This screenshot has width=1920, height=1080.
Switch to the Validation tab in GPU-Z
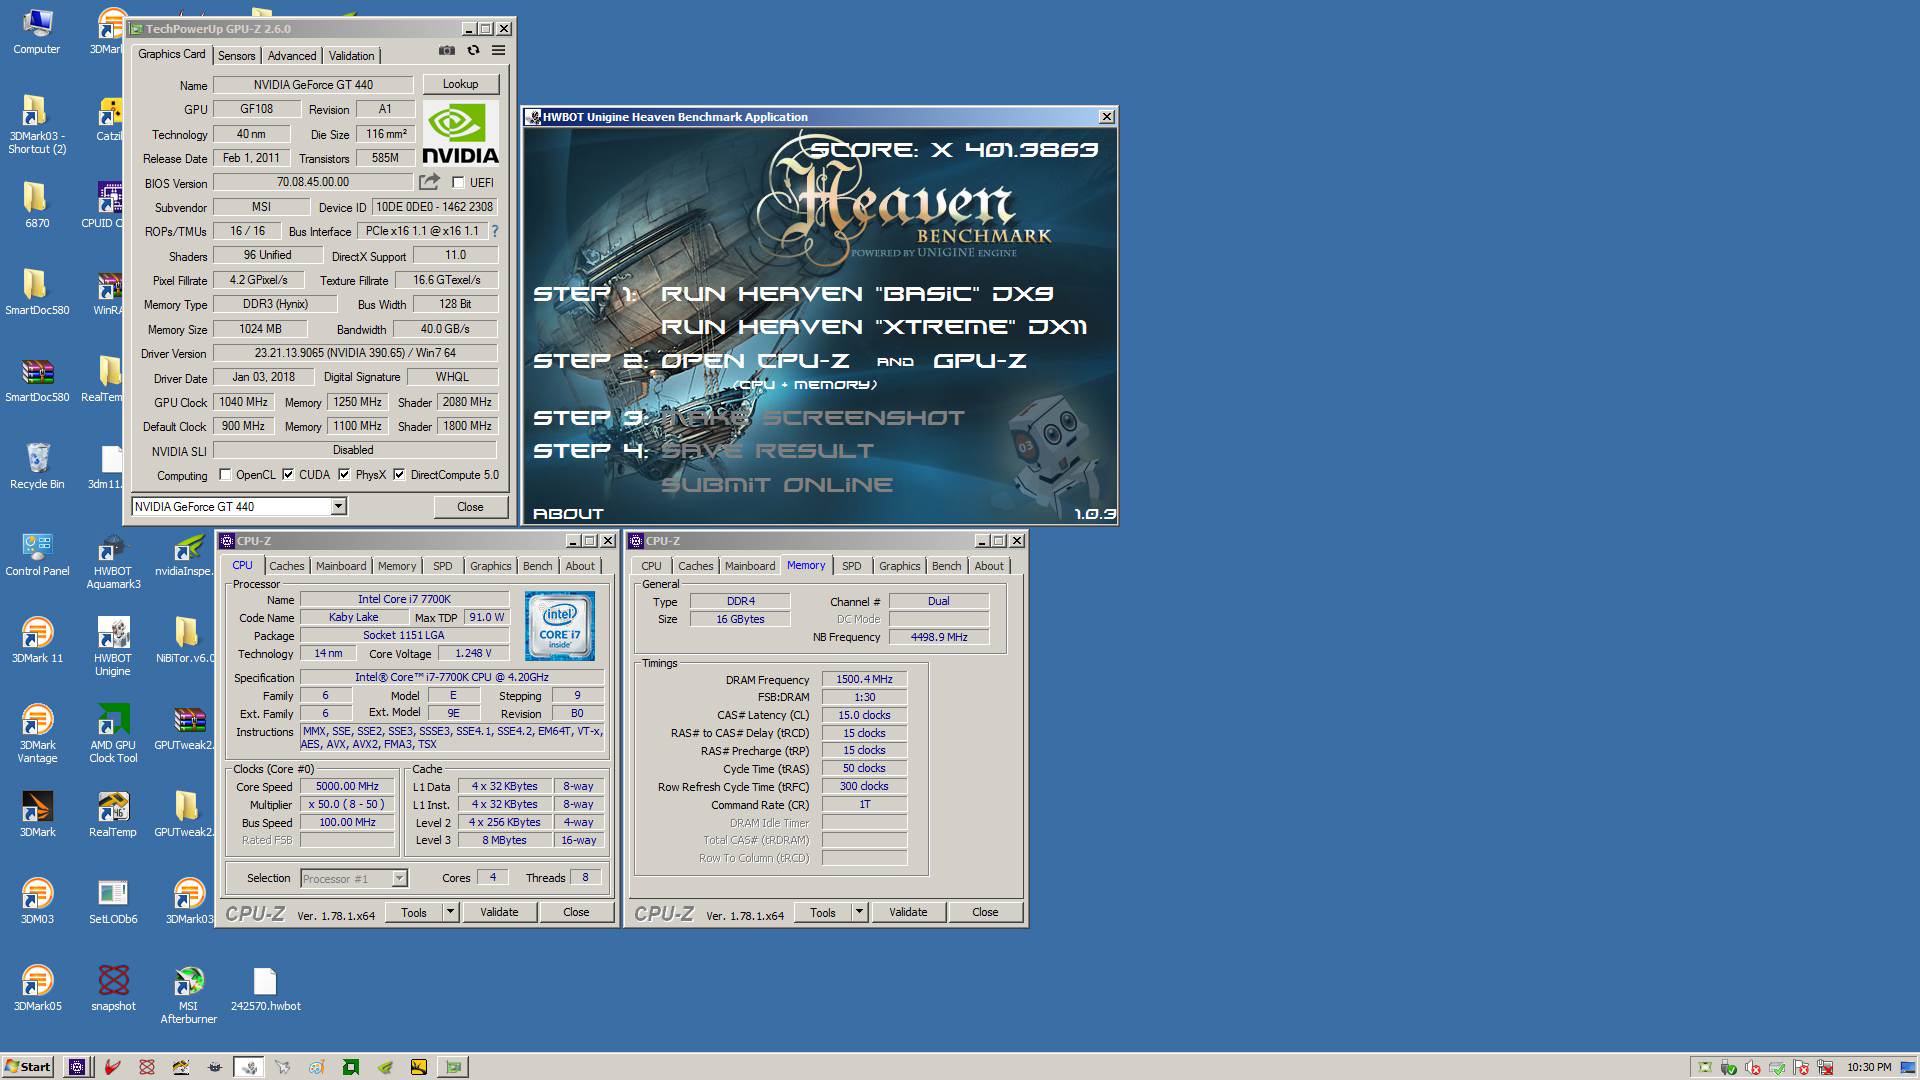[352, 56]
